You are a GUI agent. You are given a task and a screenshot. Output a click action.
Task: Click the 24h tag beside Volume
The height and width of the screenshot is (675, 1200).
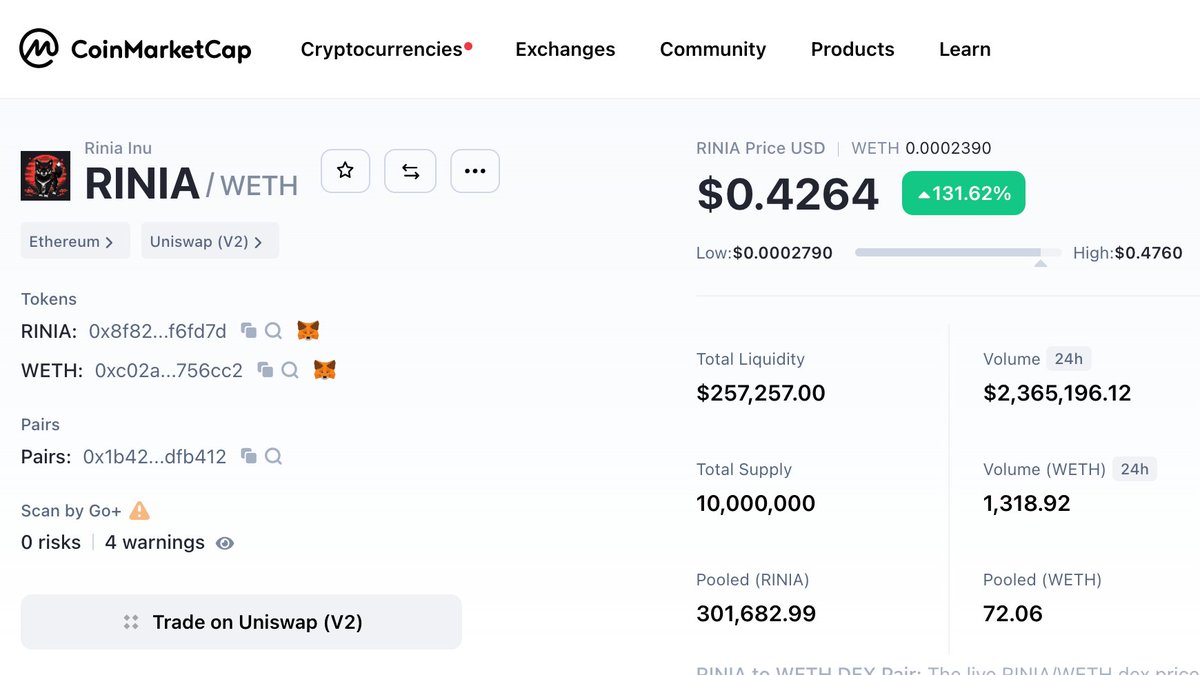pos(1069,359)
